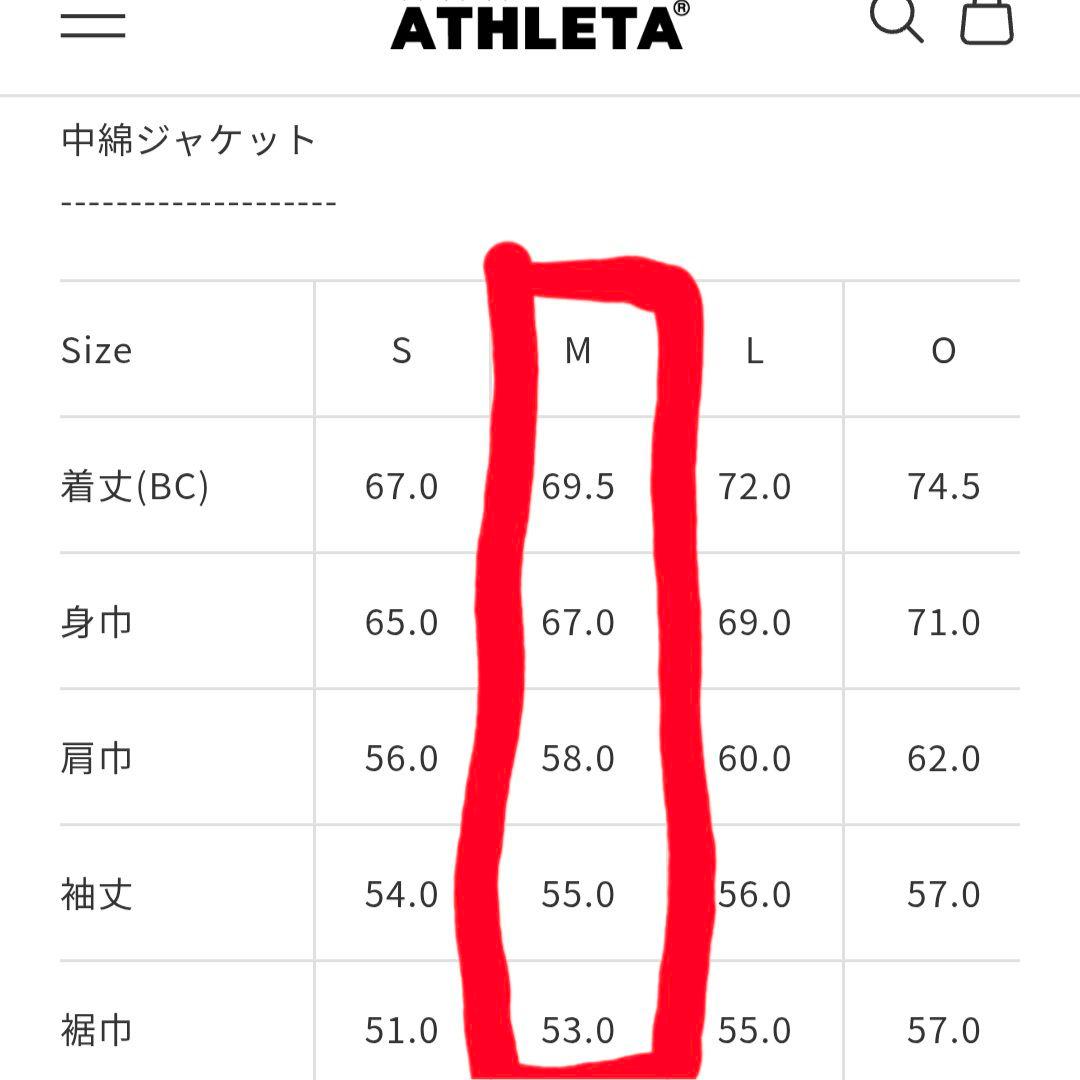Click the 裾巾 row label
The height and width of the screenshot is (1080, 1080).
96,1028
